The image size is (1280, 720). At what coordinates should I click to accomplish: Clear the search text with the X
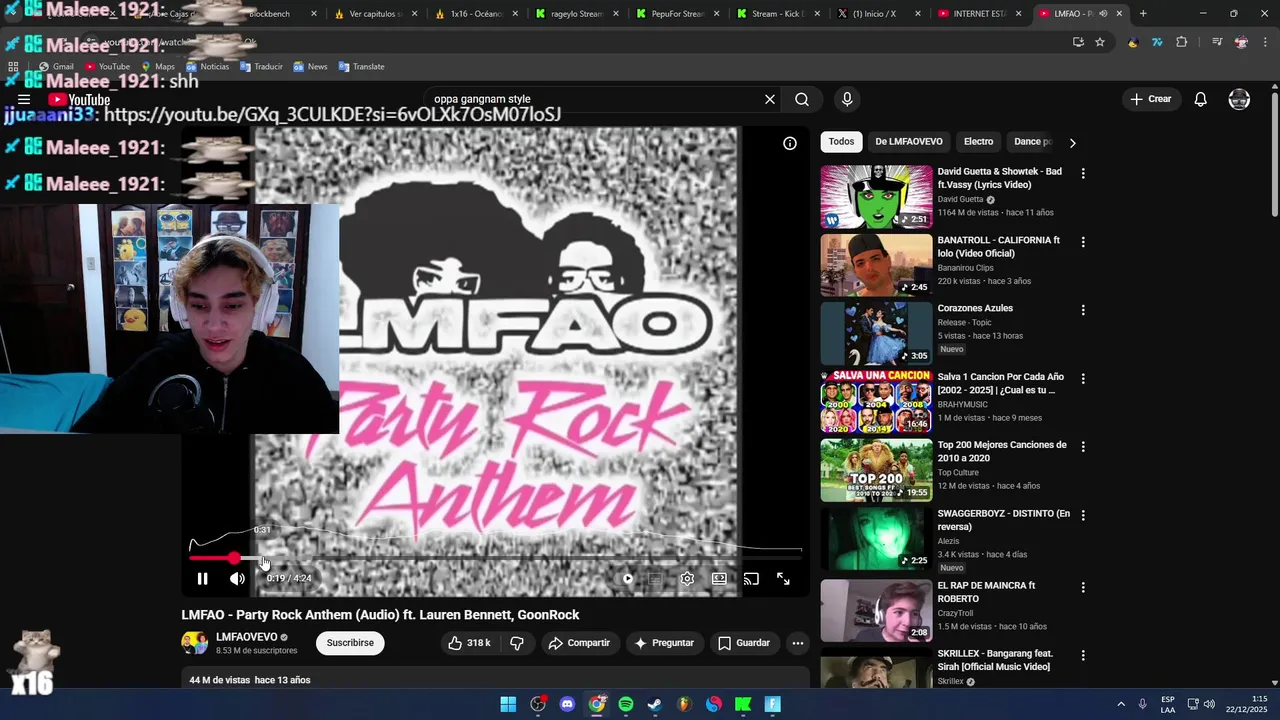[x=770, y=99]
